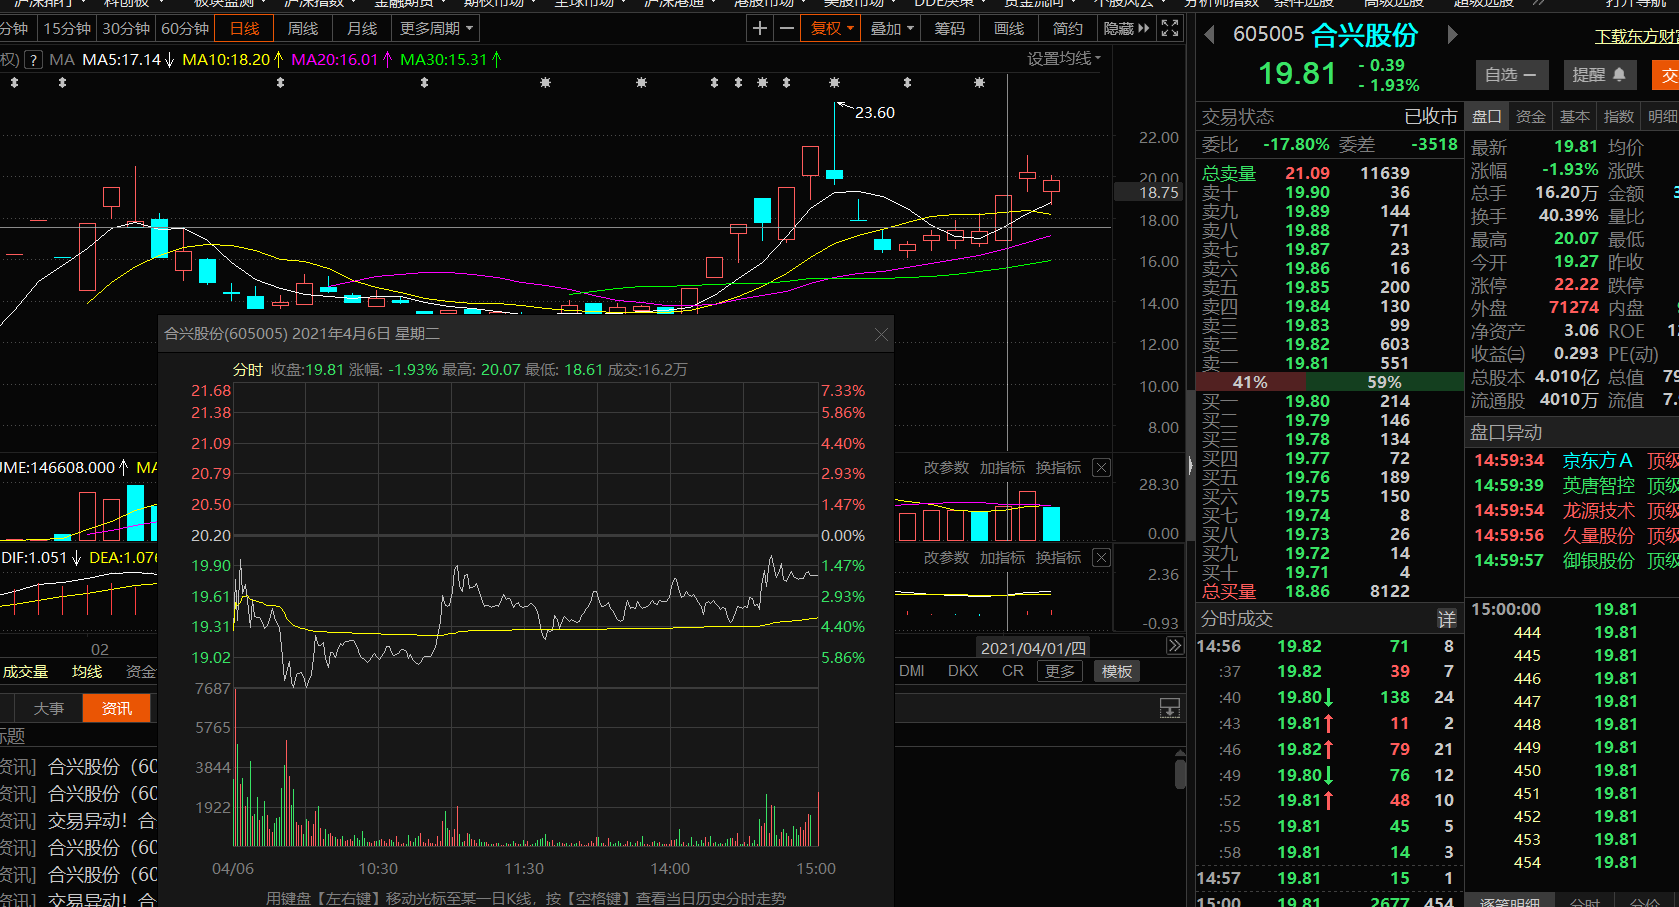The width and height of the screenshot is (1679, 907).
Task: Collapse the right panel via the splitter arrow
Action: tap(1190, 465)
